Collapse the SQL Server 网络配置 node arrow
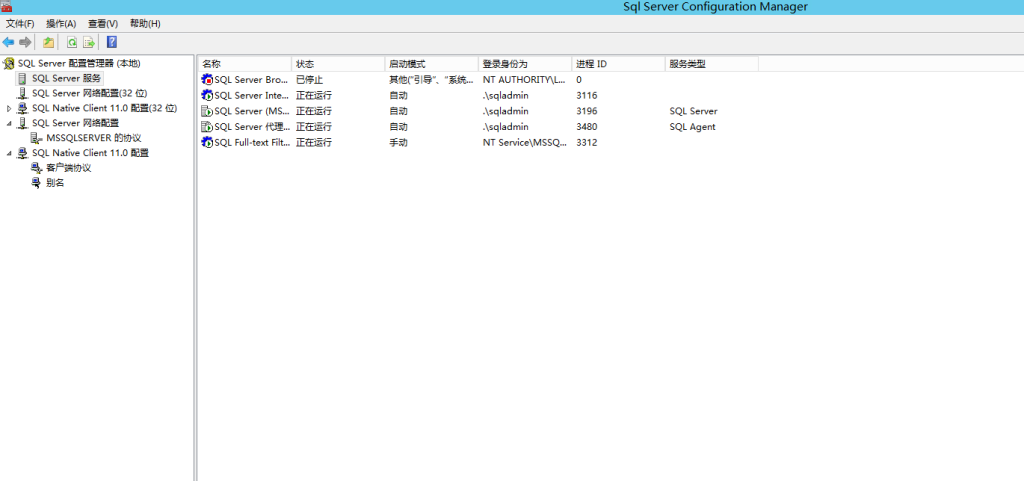 pos(9,123)
